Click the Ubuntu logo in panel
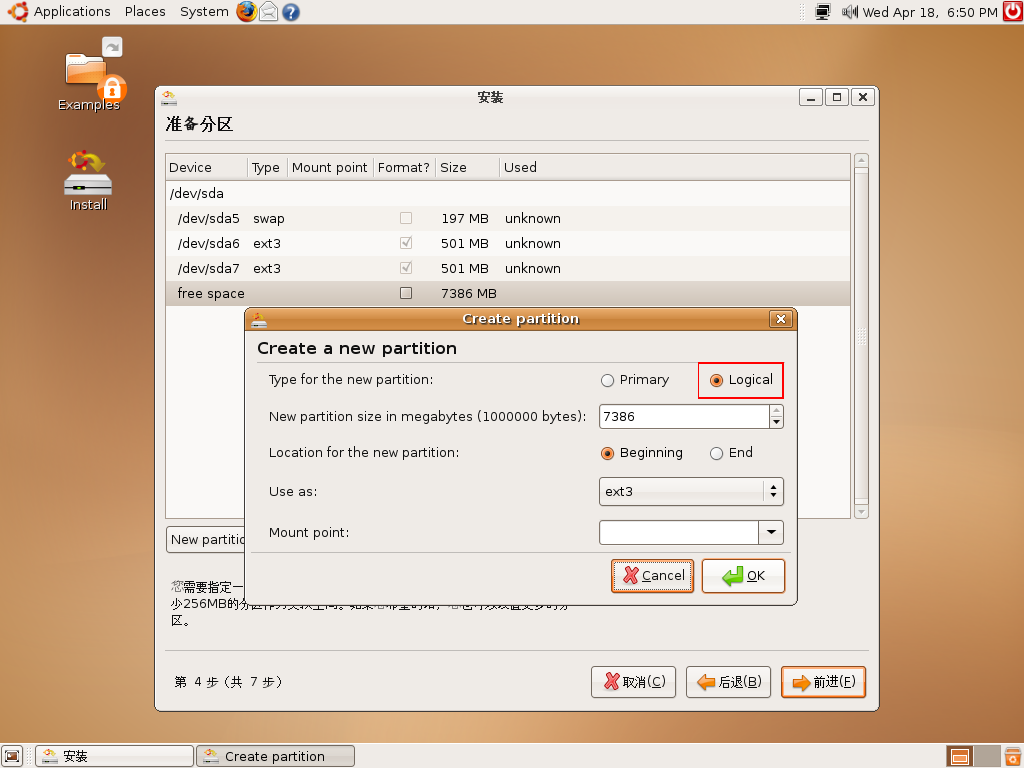Viewport: 1024px width, 768px height. pos(18,12)
